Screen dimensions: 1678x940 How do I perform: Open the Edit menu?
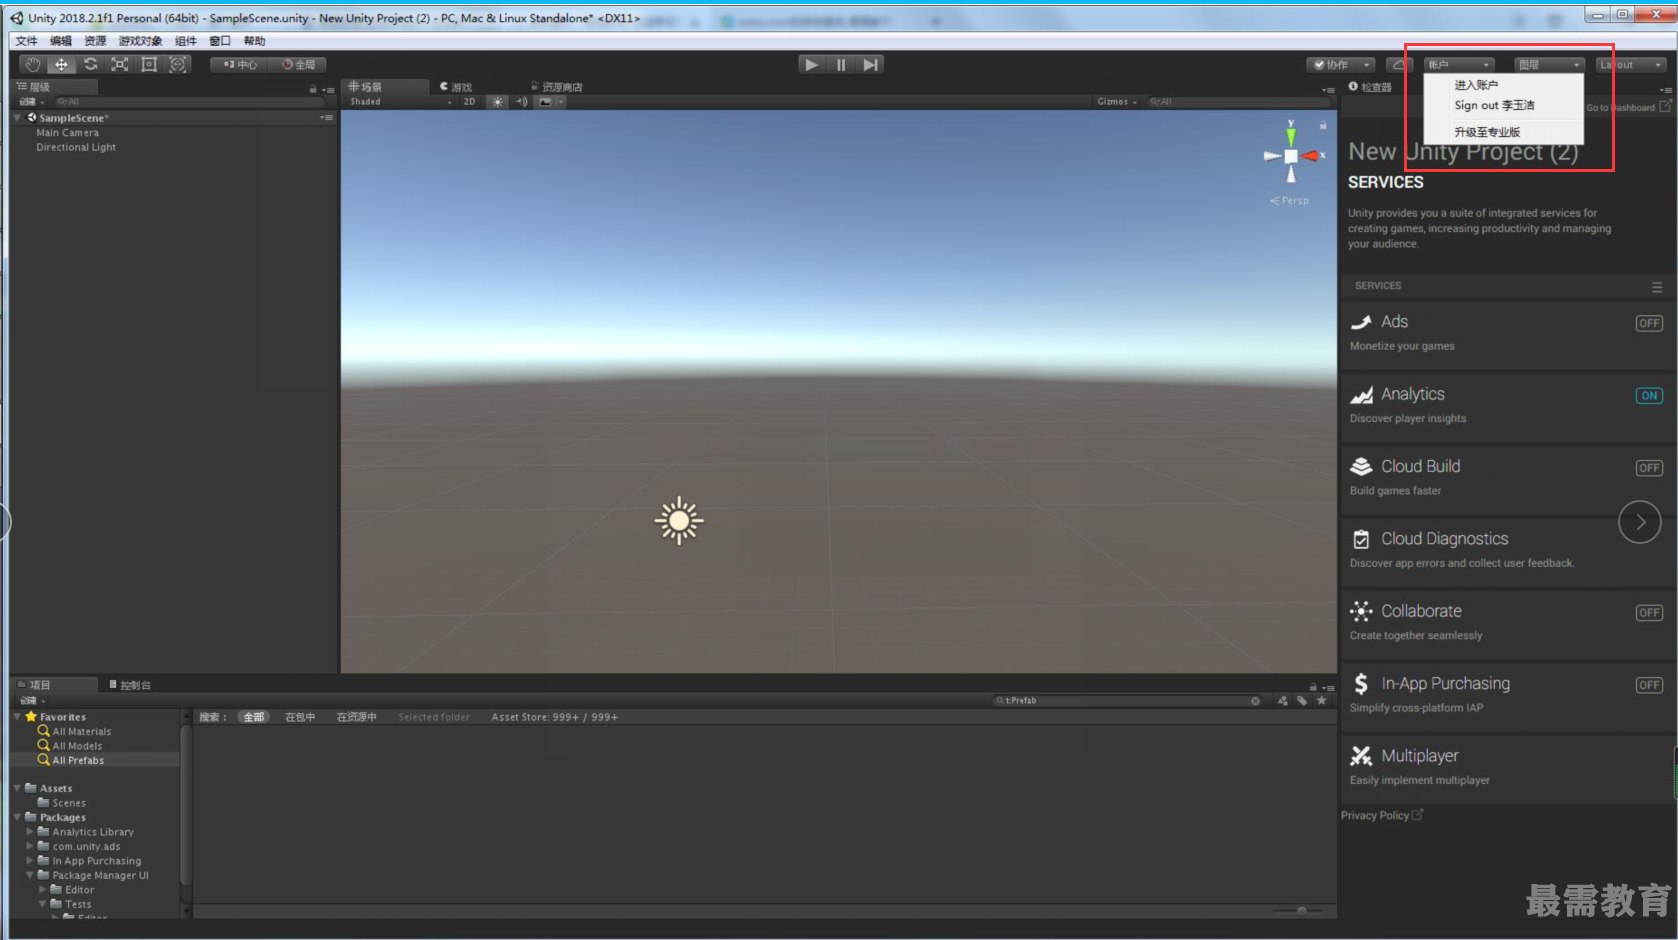point(61,41)
